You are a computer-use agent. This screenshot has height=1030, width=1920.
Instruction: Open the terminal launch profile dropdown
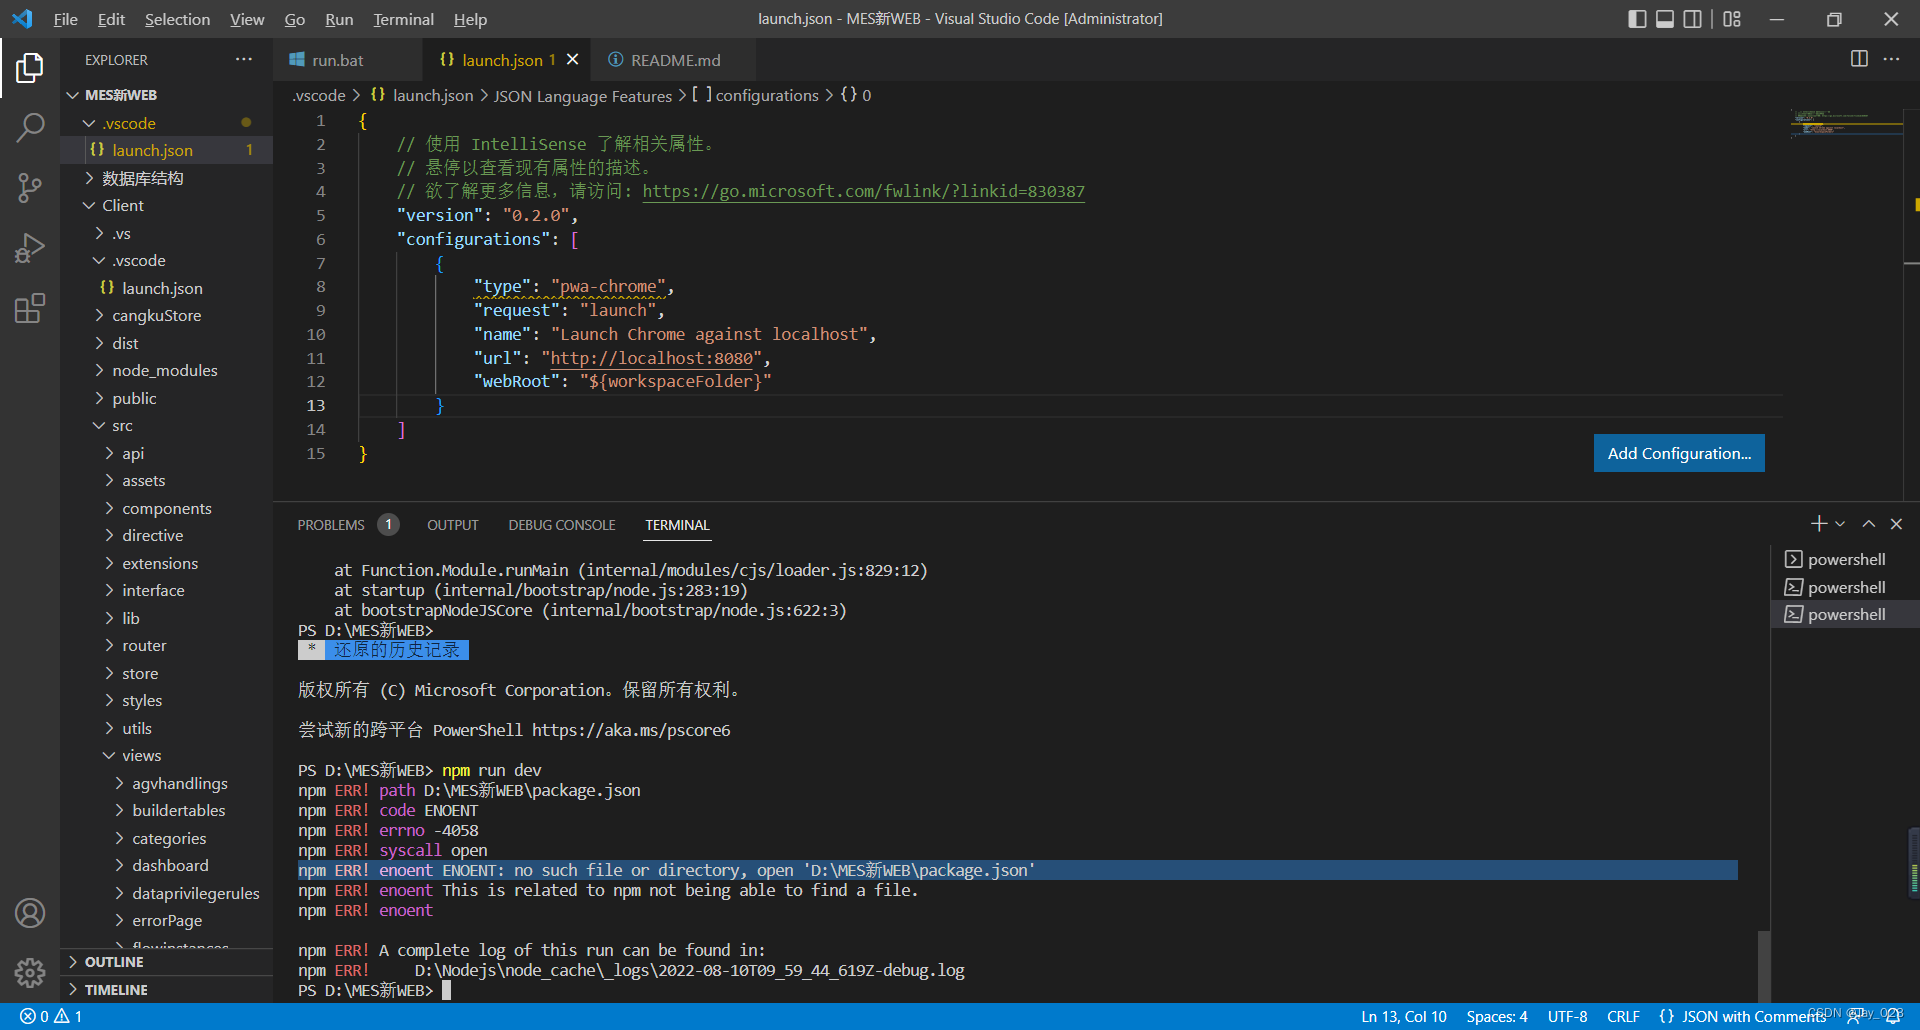[x=1840, y=524]
